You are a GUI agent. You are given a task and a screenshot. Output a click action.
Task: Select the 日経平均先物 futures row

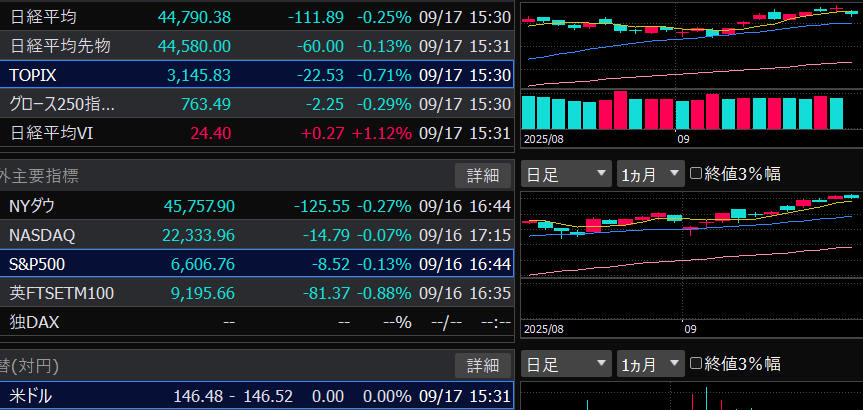coord(256,46)
